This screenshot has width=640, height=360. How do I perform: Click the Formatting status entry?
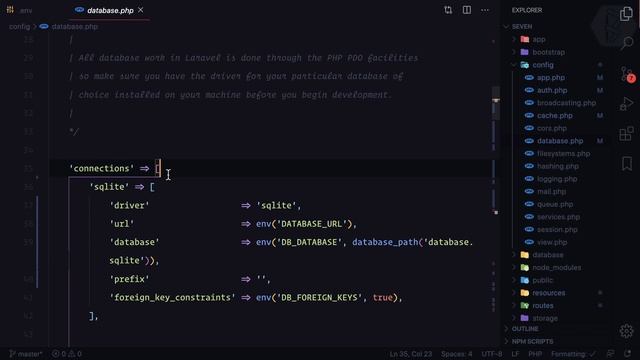[573, 354]
